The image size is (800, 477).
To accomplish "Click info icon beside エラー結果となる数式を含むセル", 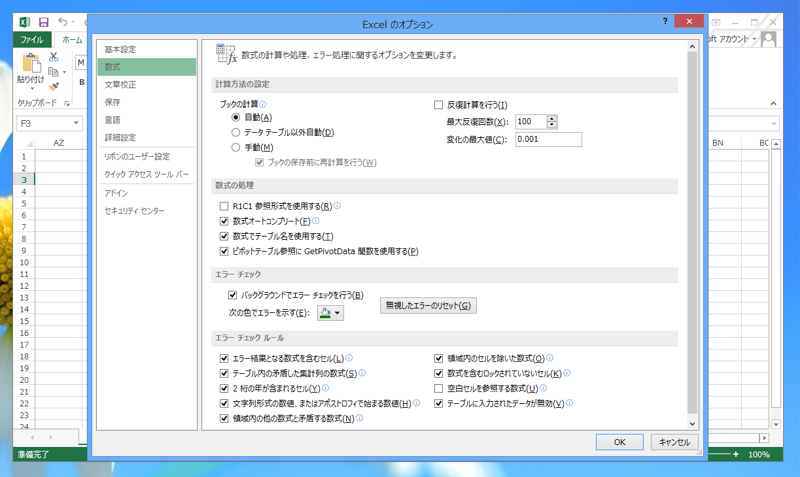I will 349,358.
